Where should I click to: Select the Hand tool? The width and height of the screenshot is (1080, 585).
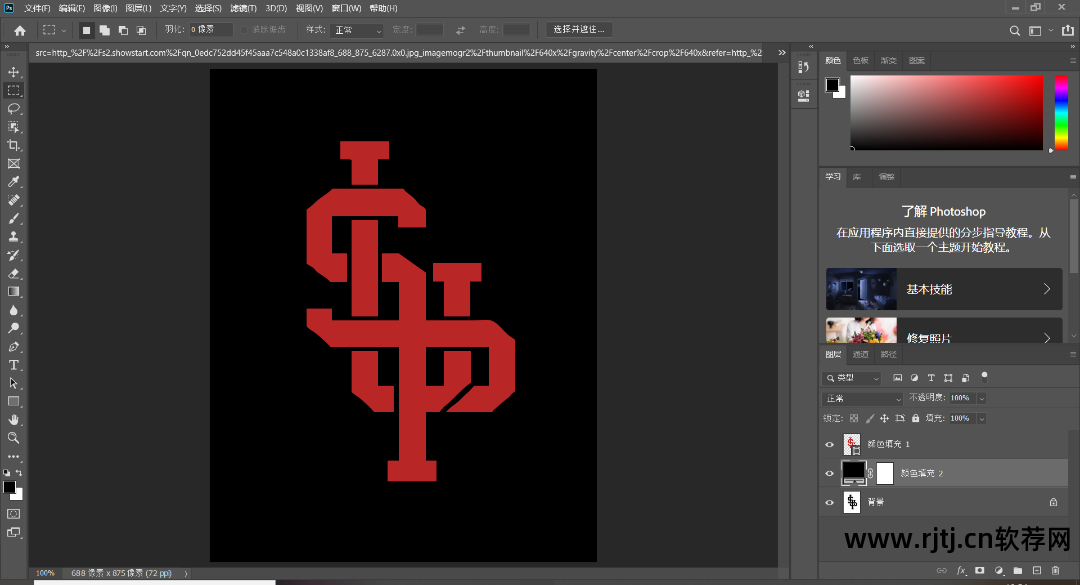[x=13, y=420]
